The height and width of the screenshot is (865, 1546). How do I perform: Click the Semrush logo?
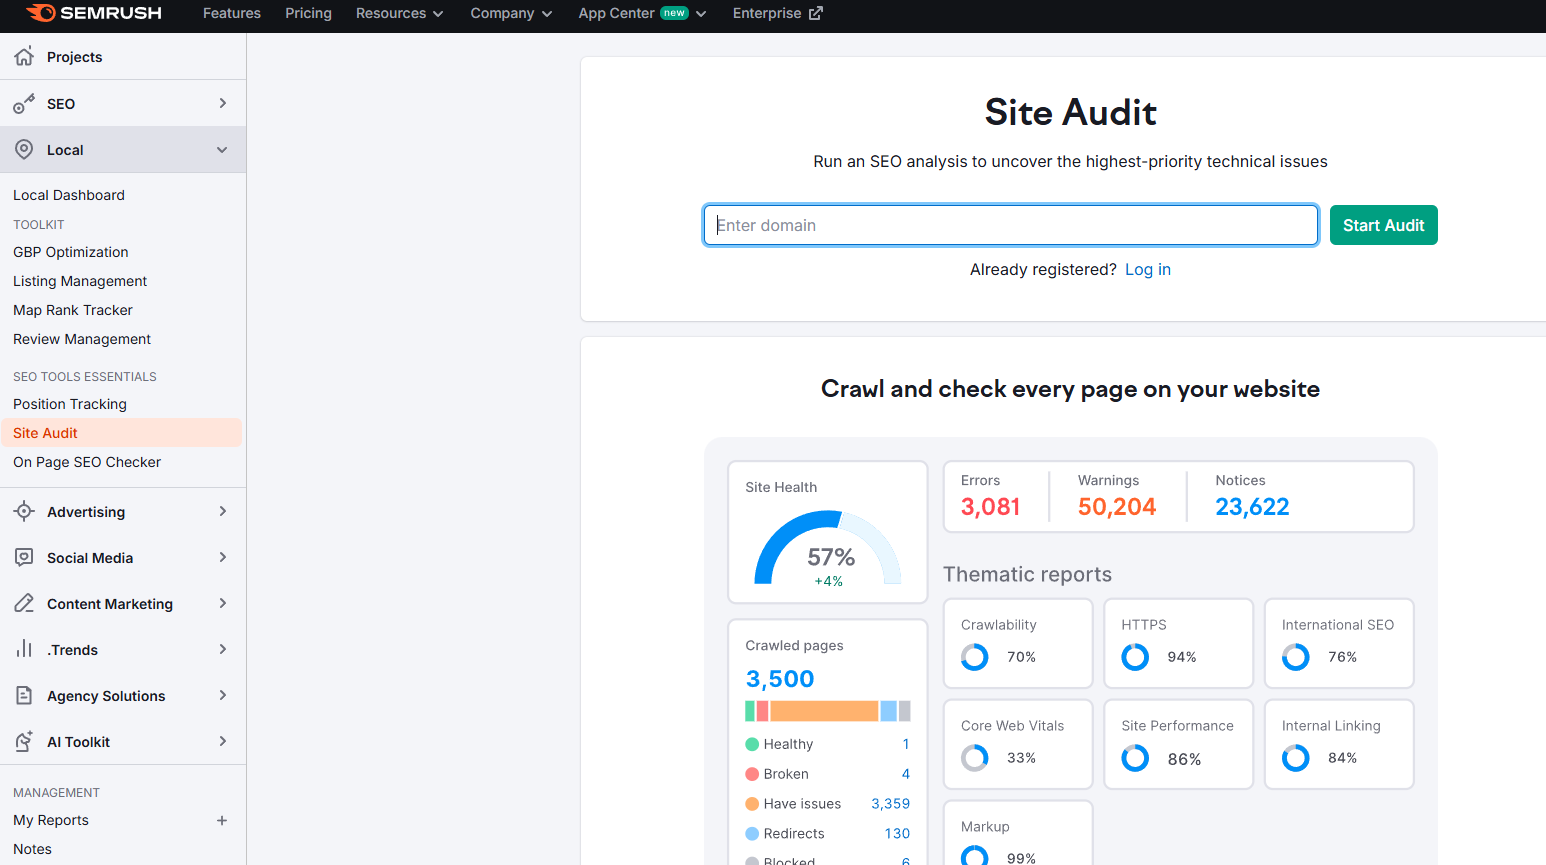[x=94, y=13]
